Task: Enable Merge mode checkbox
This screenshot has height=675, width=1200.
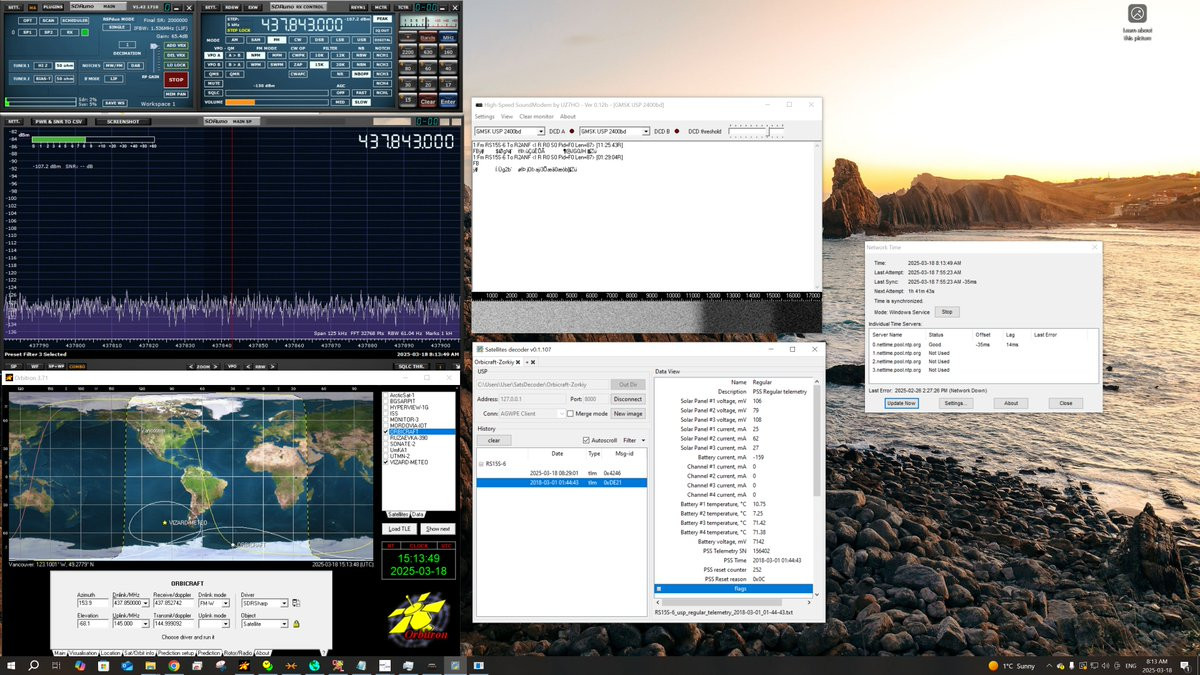Action: pos(570,413)
